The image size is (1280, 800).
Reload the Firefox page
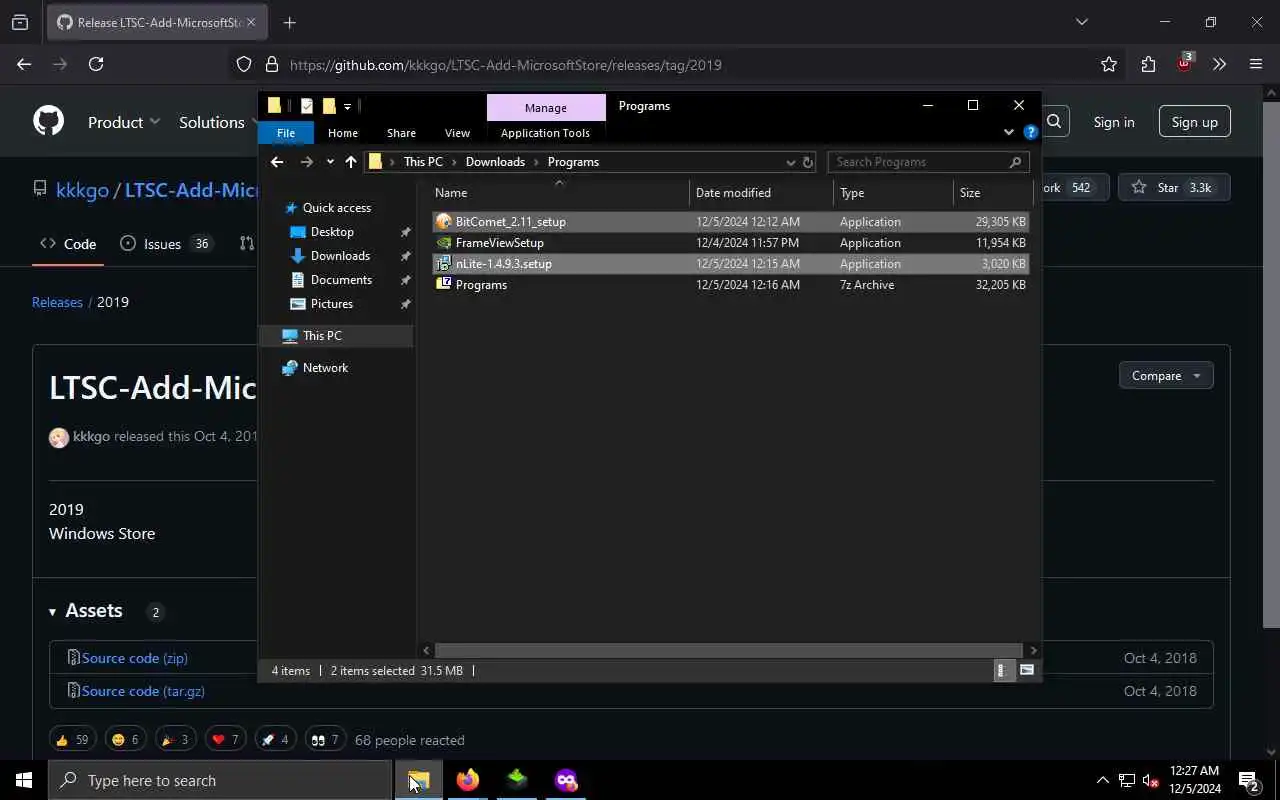click(x=96, y=64)
